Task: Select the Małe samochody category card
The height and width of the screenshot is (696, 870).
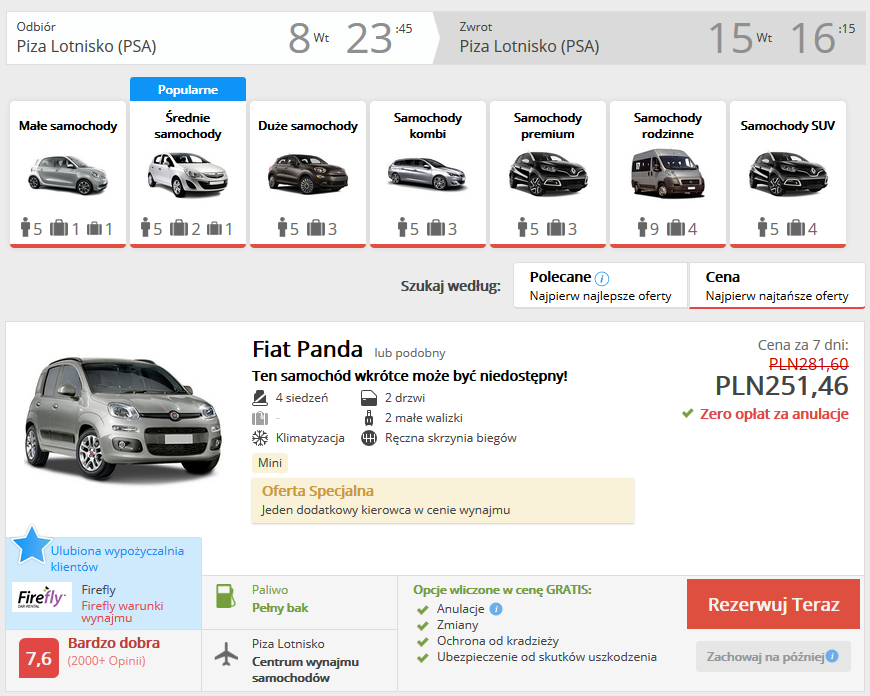Action: click(x=68, y=174)
